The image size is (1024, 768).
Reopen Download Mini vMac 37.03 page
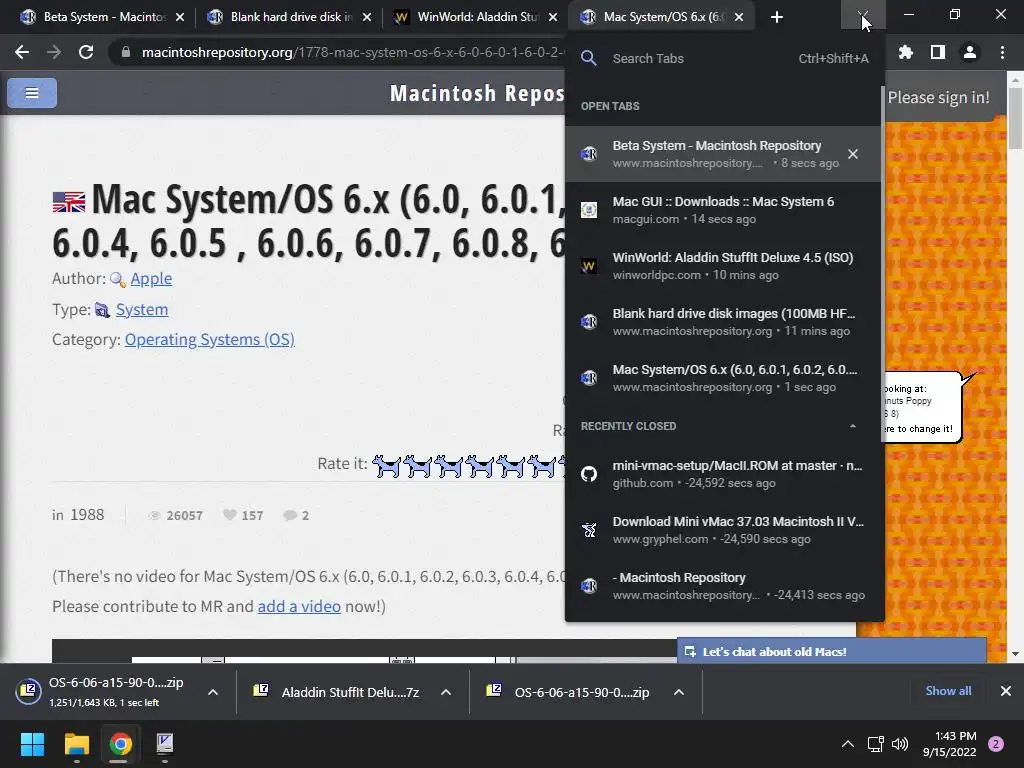[723, 530]
